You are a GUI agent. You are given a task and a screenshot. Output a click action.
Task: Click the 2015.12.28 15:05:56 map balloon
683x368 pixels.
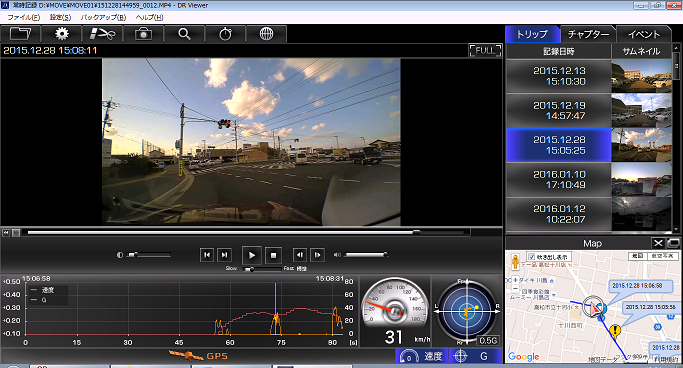tap(650, 307)
